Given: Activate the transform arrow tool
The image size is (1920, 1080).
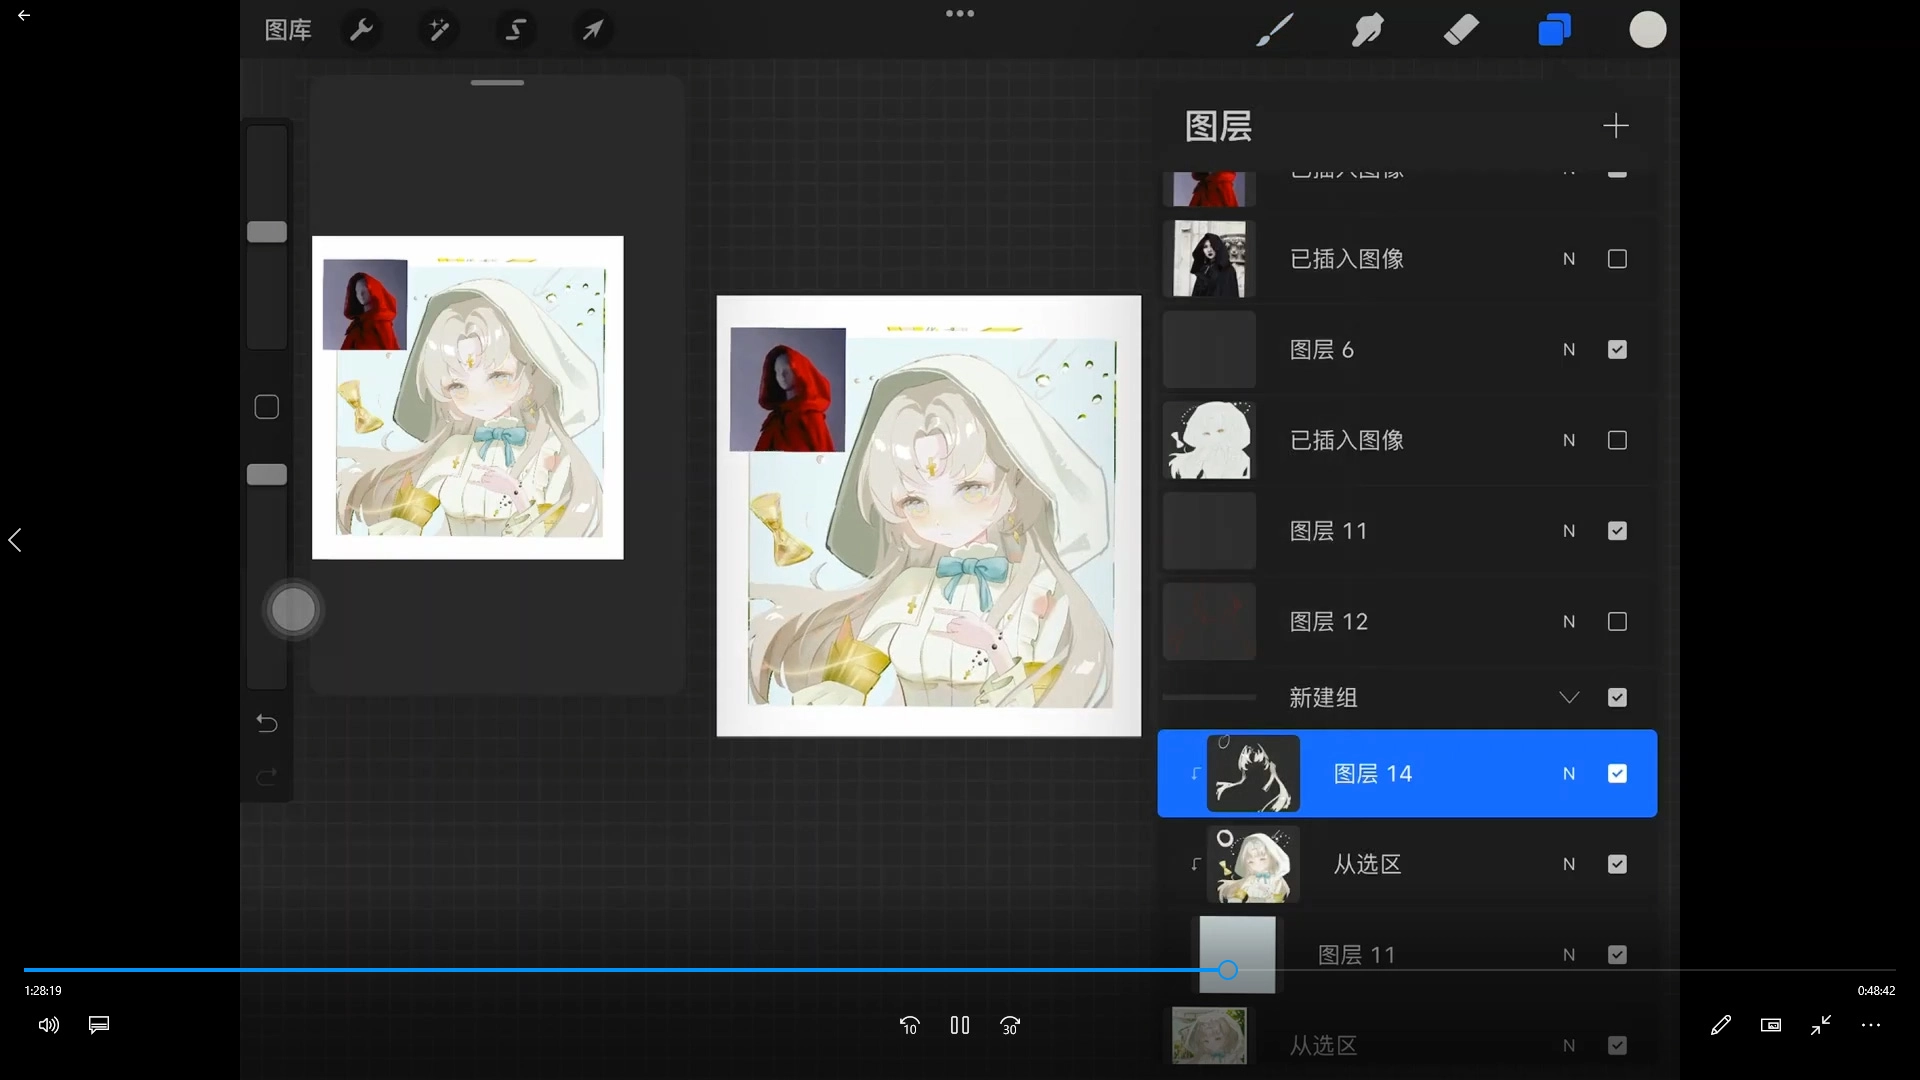Looking at the screenshot, I should click(x=593, y=30).
